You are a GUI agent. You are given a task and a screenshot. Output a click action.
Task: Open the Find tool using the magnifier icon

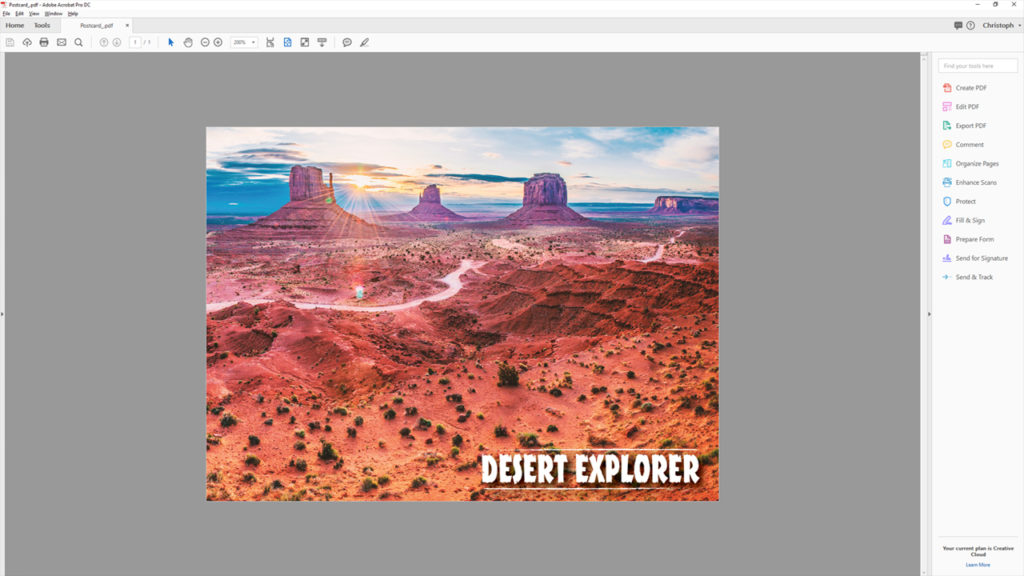(x=78, y=42)
